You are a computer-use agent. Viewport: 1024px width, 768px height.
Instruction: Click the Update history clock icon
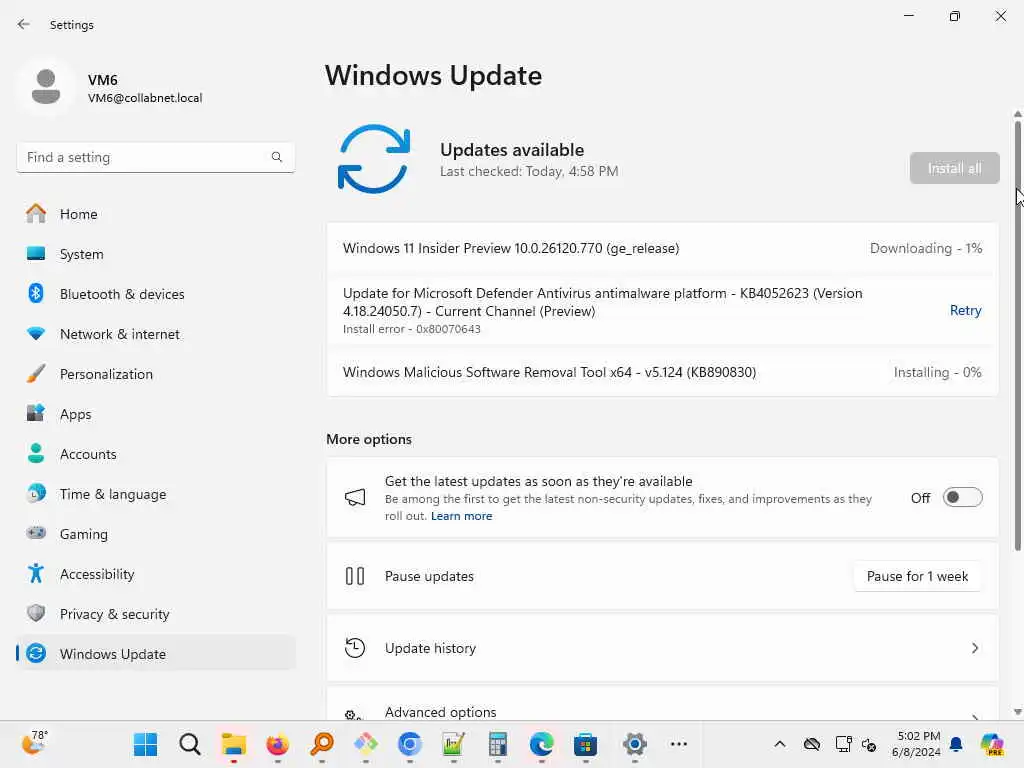(x=355, y=648)
